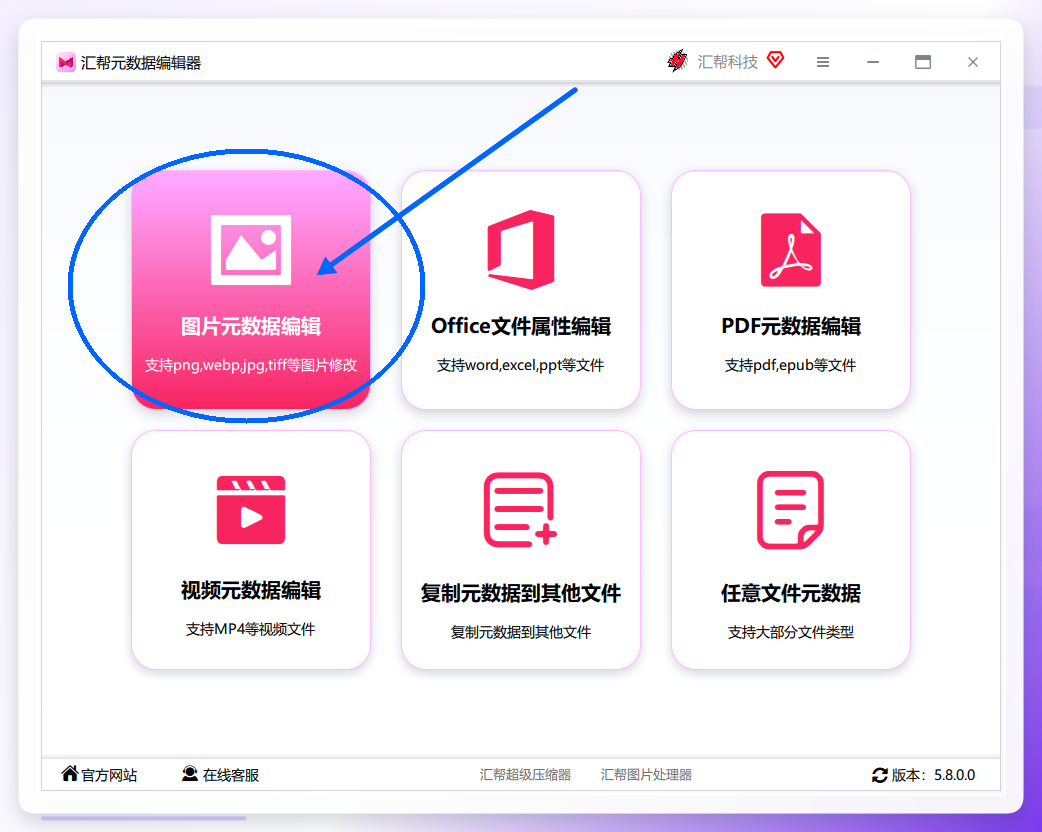Click text 支持word,excel,ppt等文件

[520, 365]
